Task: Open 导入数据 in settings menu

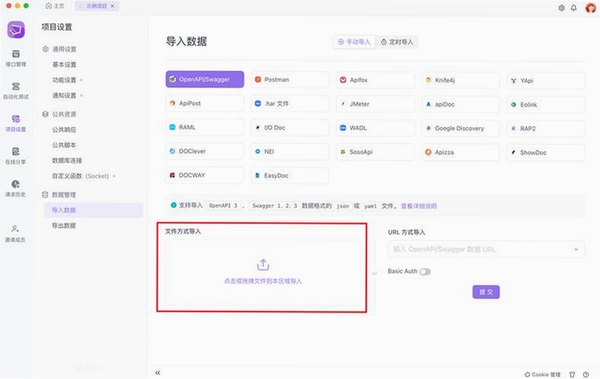Action: [x=93, y=210]
